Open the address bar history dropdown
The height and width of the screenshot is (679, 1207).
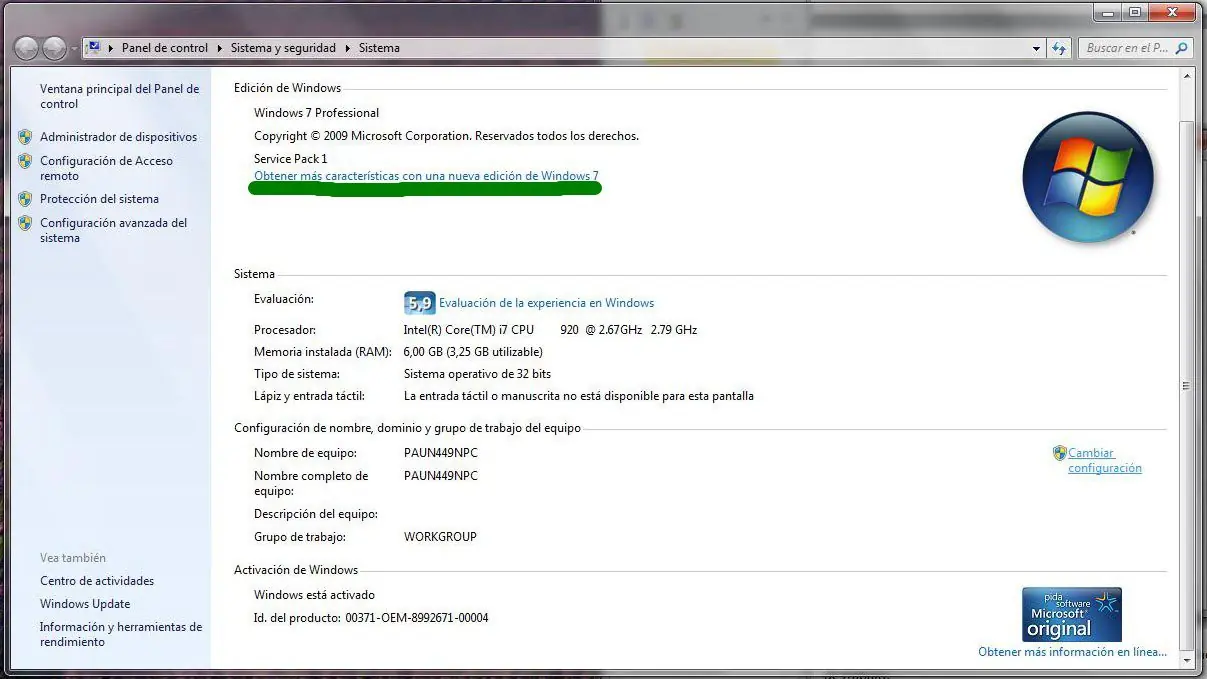click(1037, 47)
